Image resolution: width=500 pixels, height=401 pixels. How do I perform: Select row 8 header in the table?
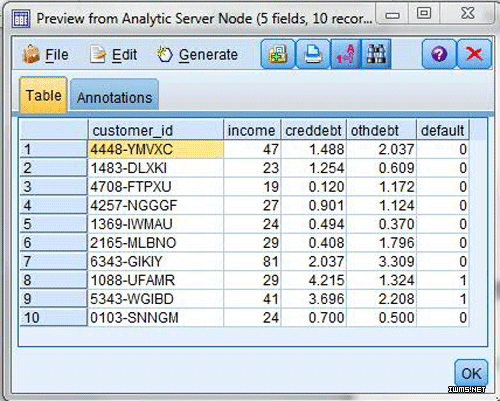click(x=53, y=280)
